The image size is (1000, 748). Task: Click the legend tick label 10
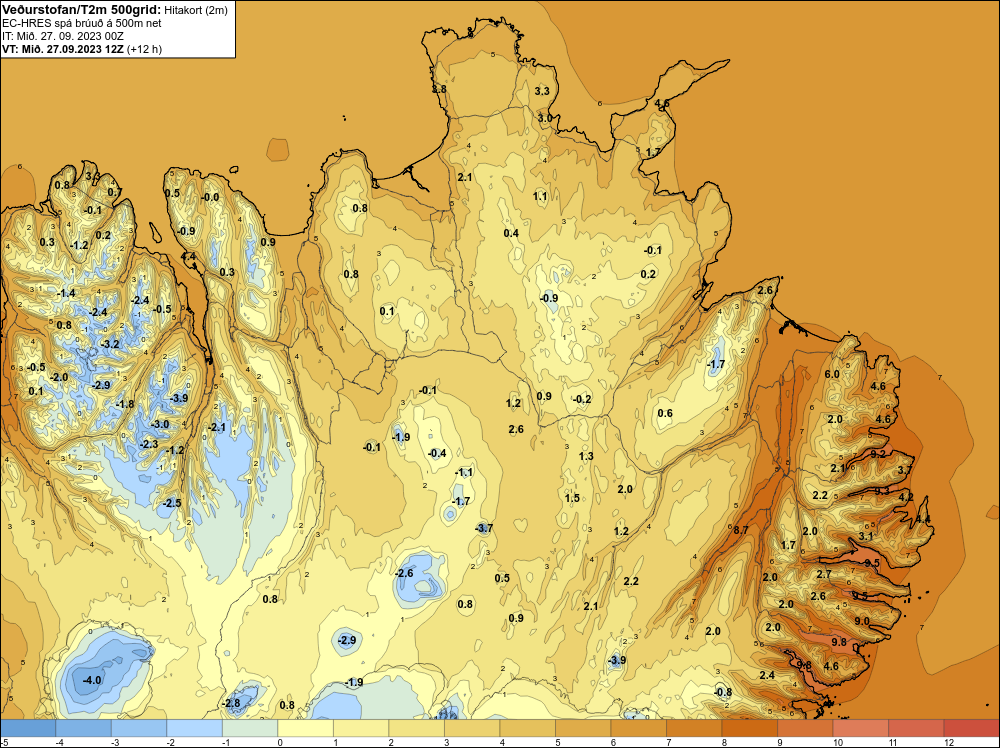pos(837,742)
